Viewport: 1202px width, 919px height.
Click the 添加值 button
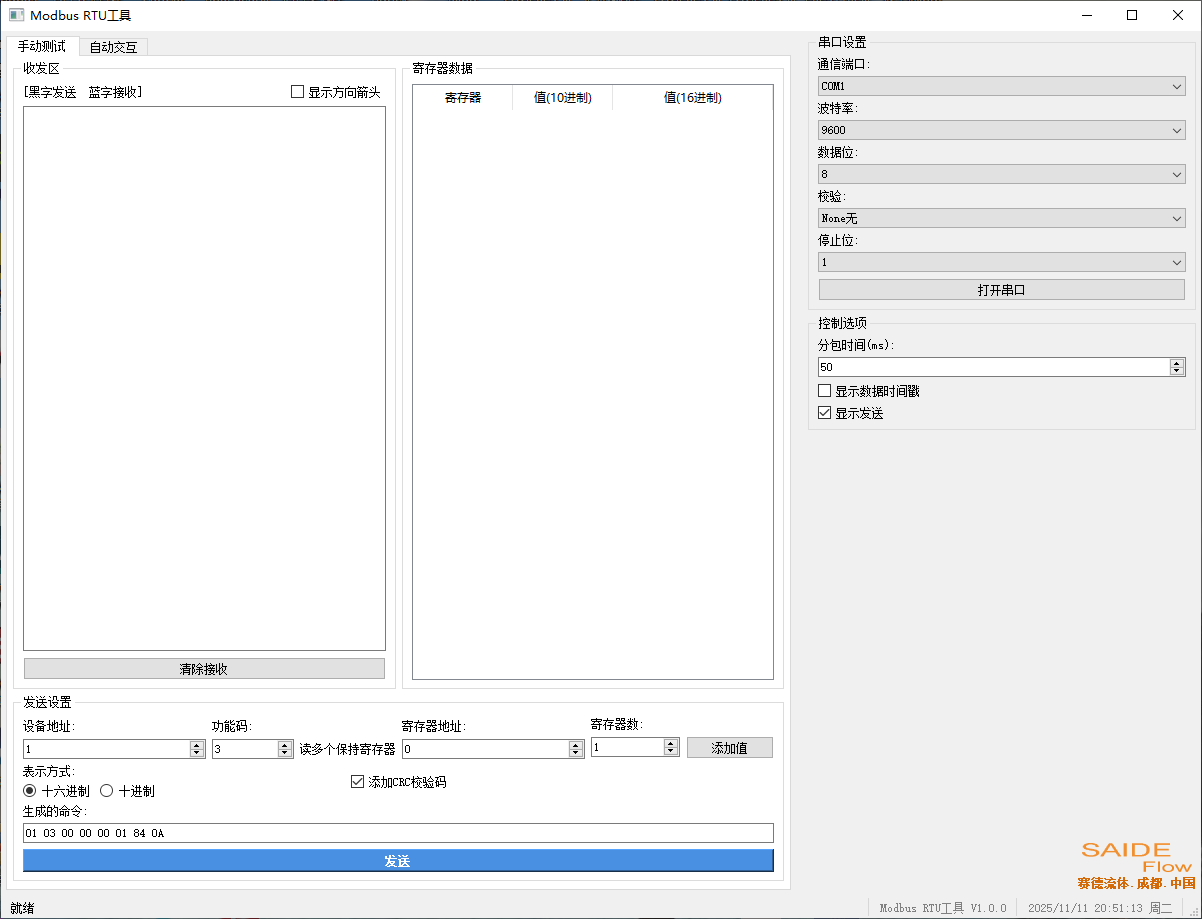coord(729,747)
